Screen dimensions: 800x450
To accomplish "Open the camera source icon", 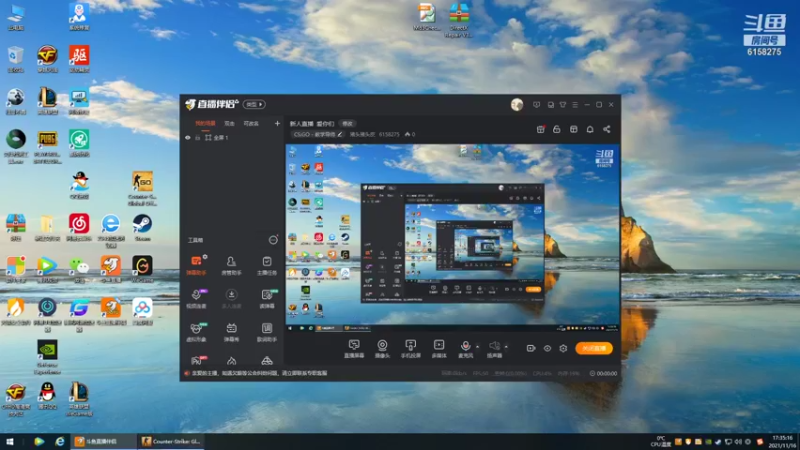I will pos(382,348).
